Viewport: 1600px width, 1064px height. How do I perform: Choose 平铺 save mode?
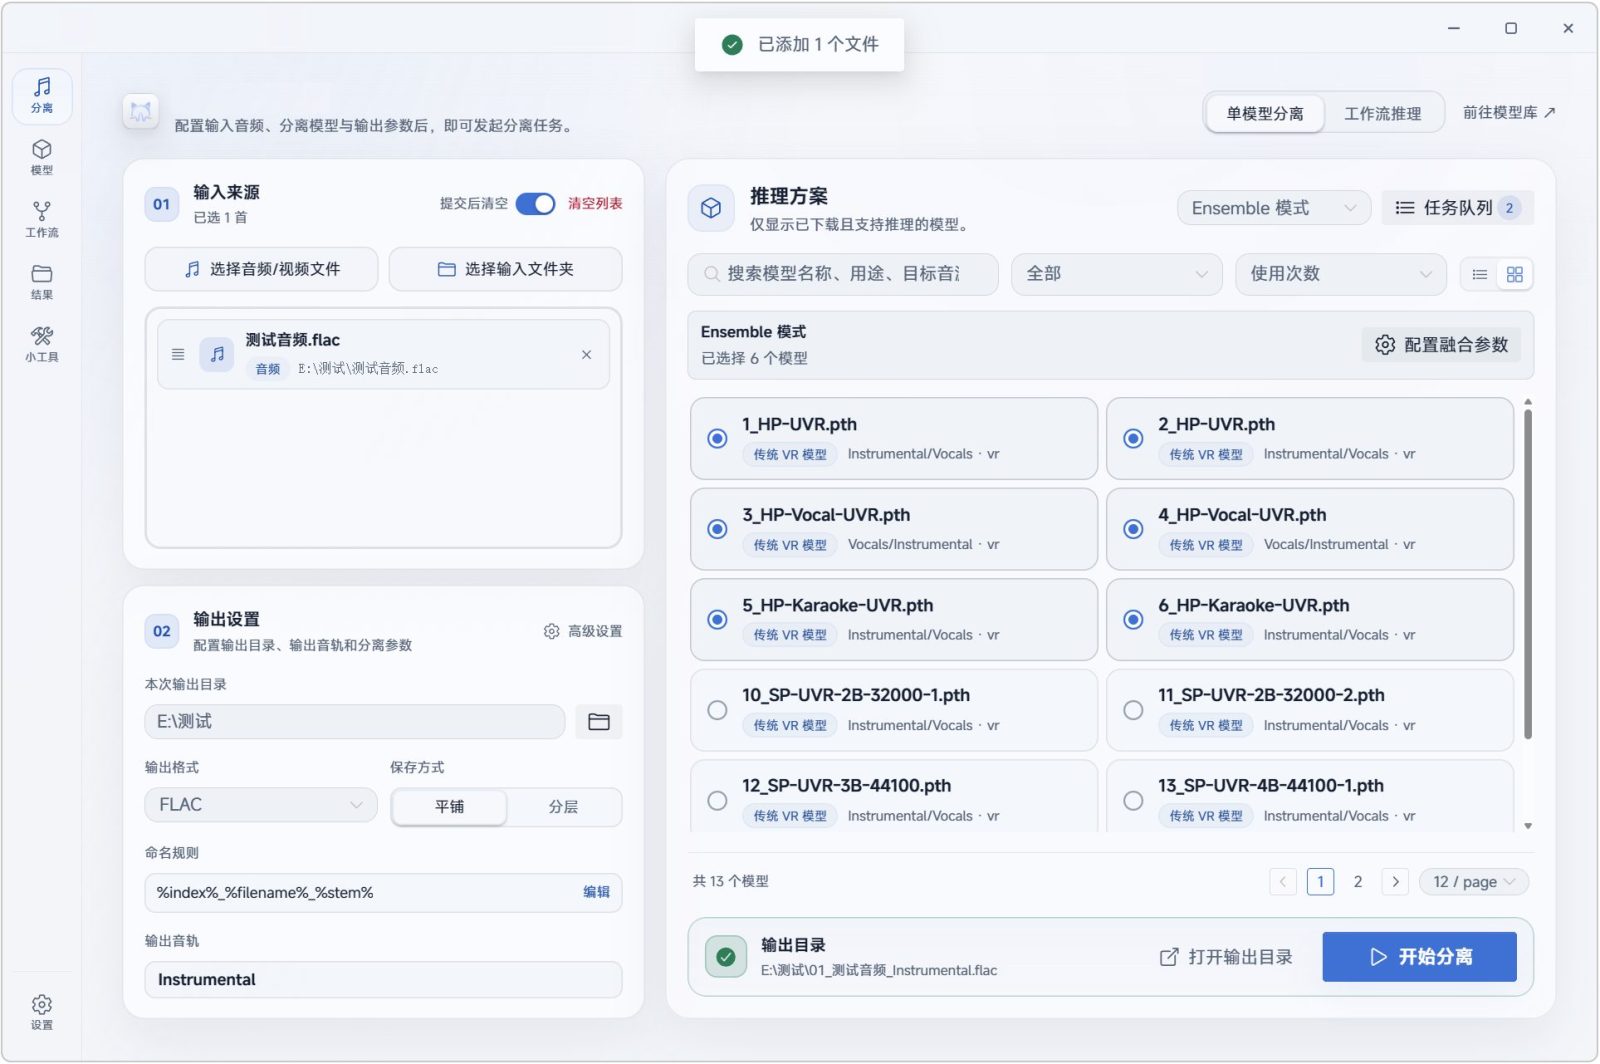click(x=449, y=807)
